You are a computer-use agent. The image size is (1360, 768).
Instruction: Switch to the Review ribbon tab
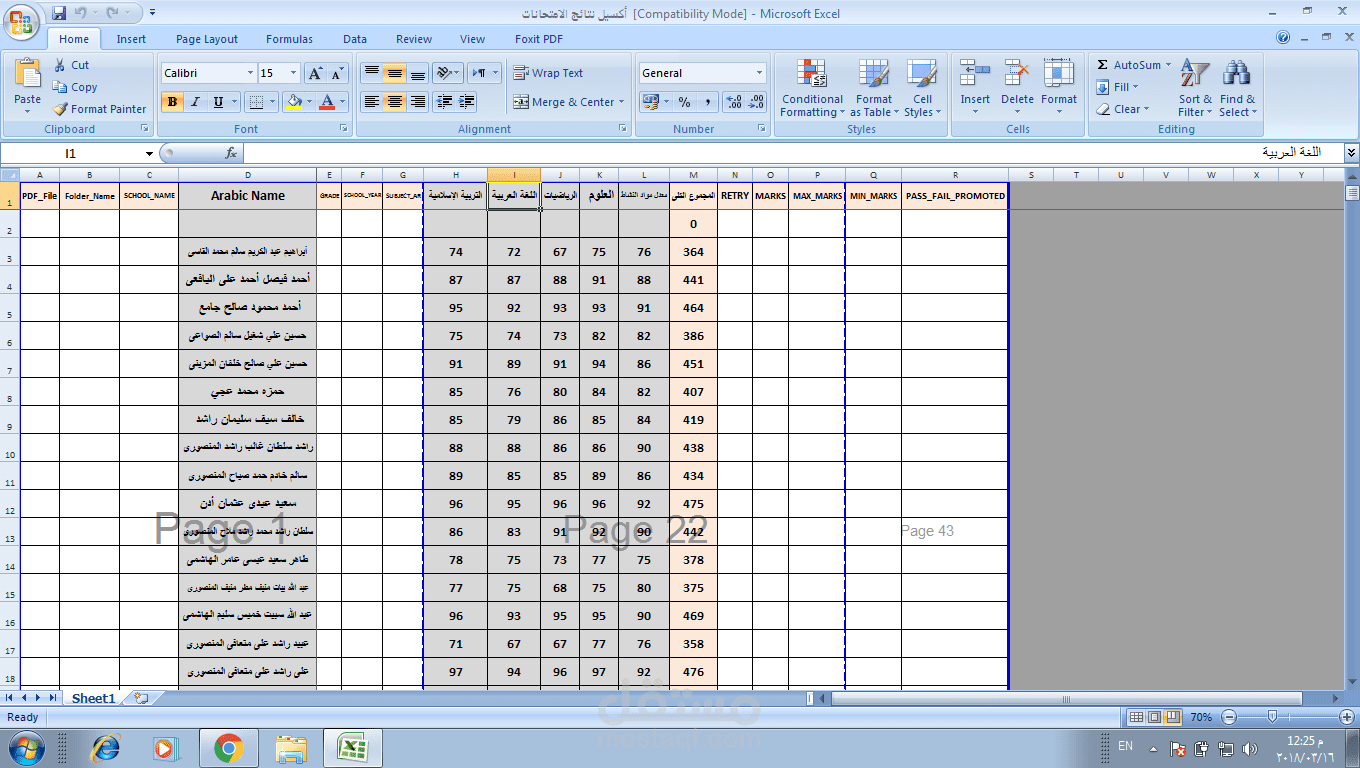click(414, 39)
